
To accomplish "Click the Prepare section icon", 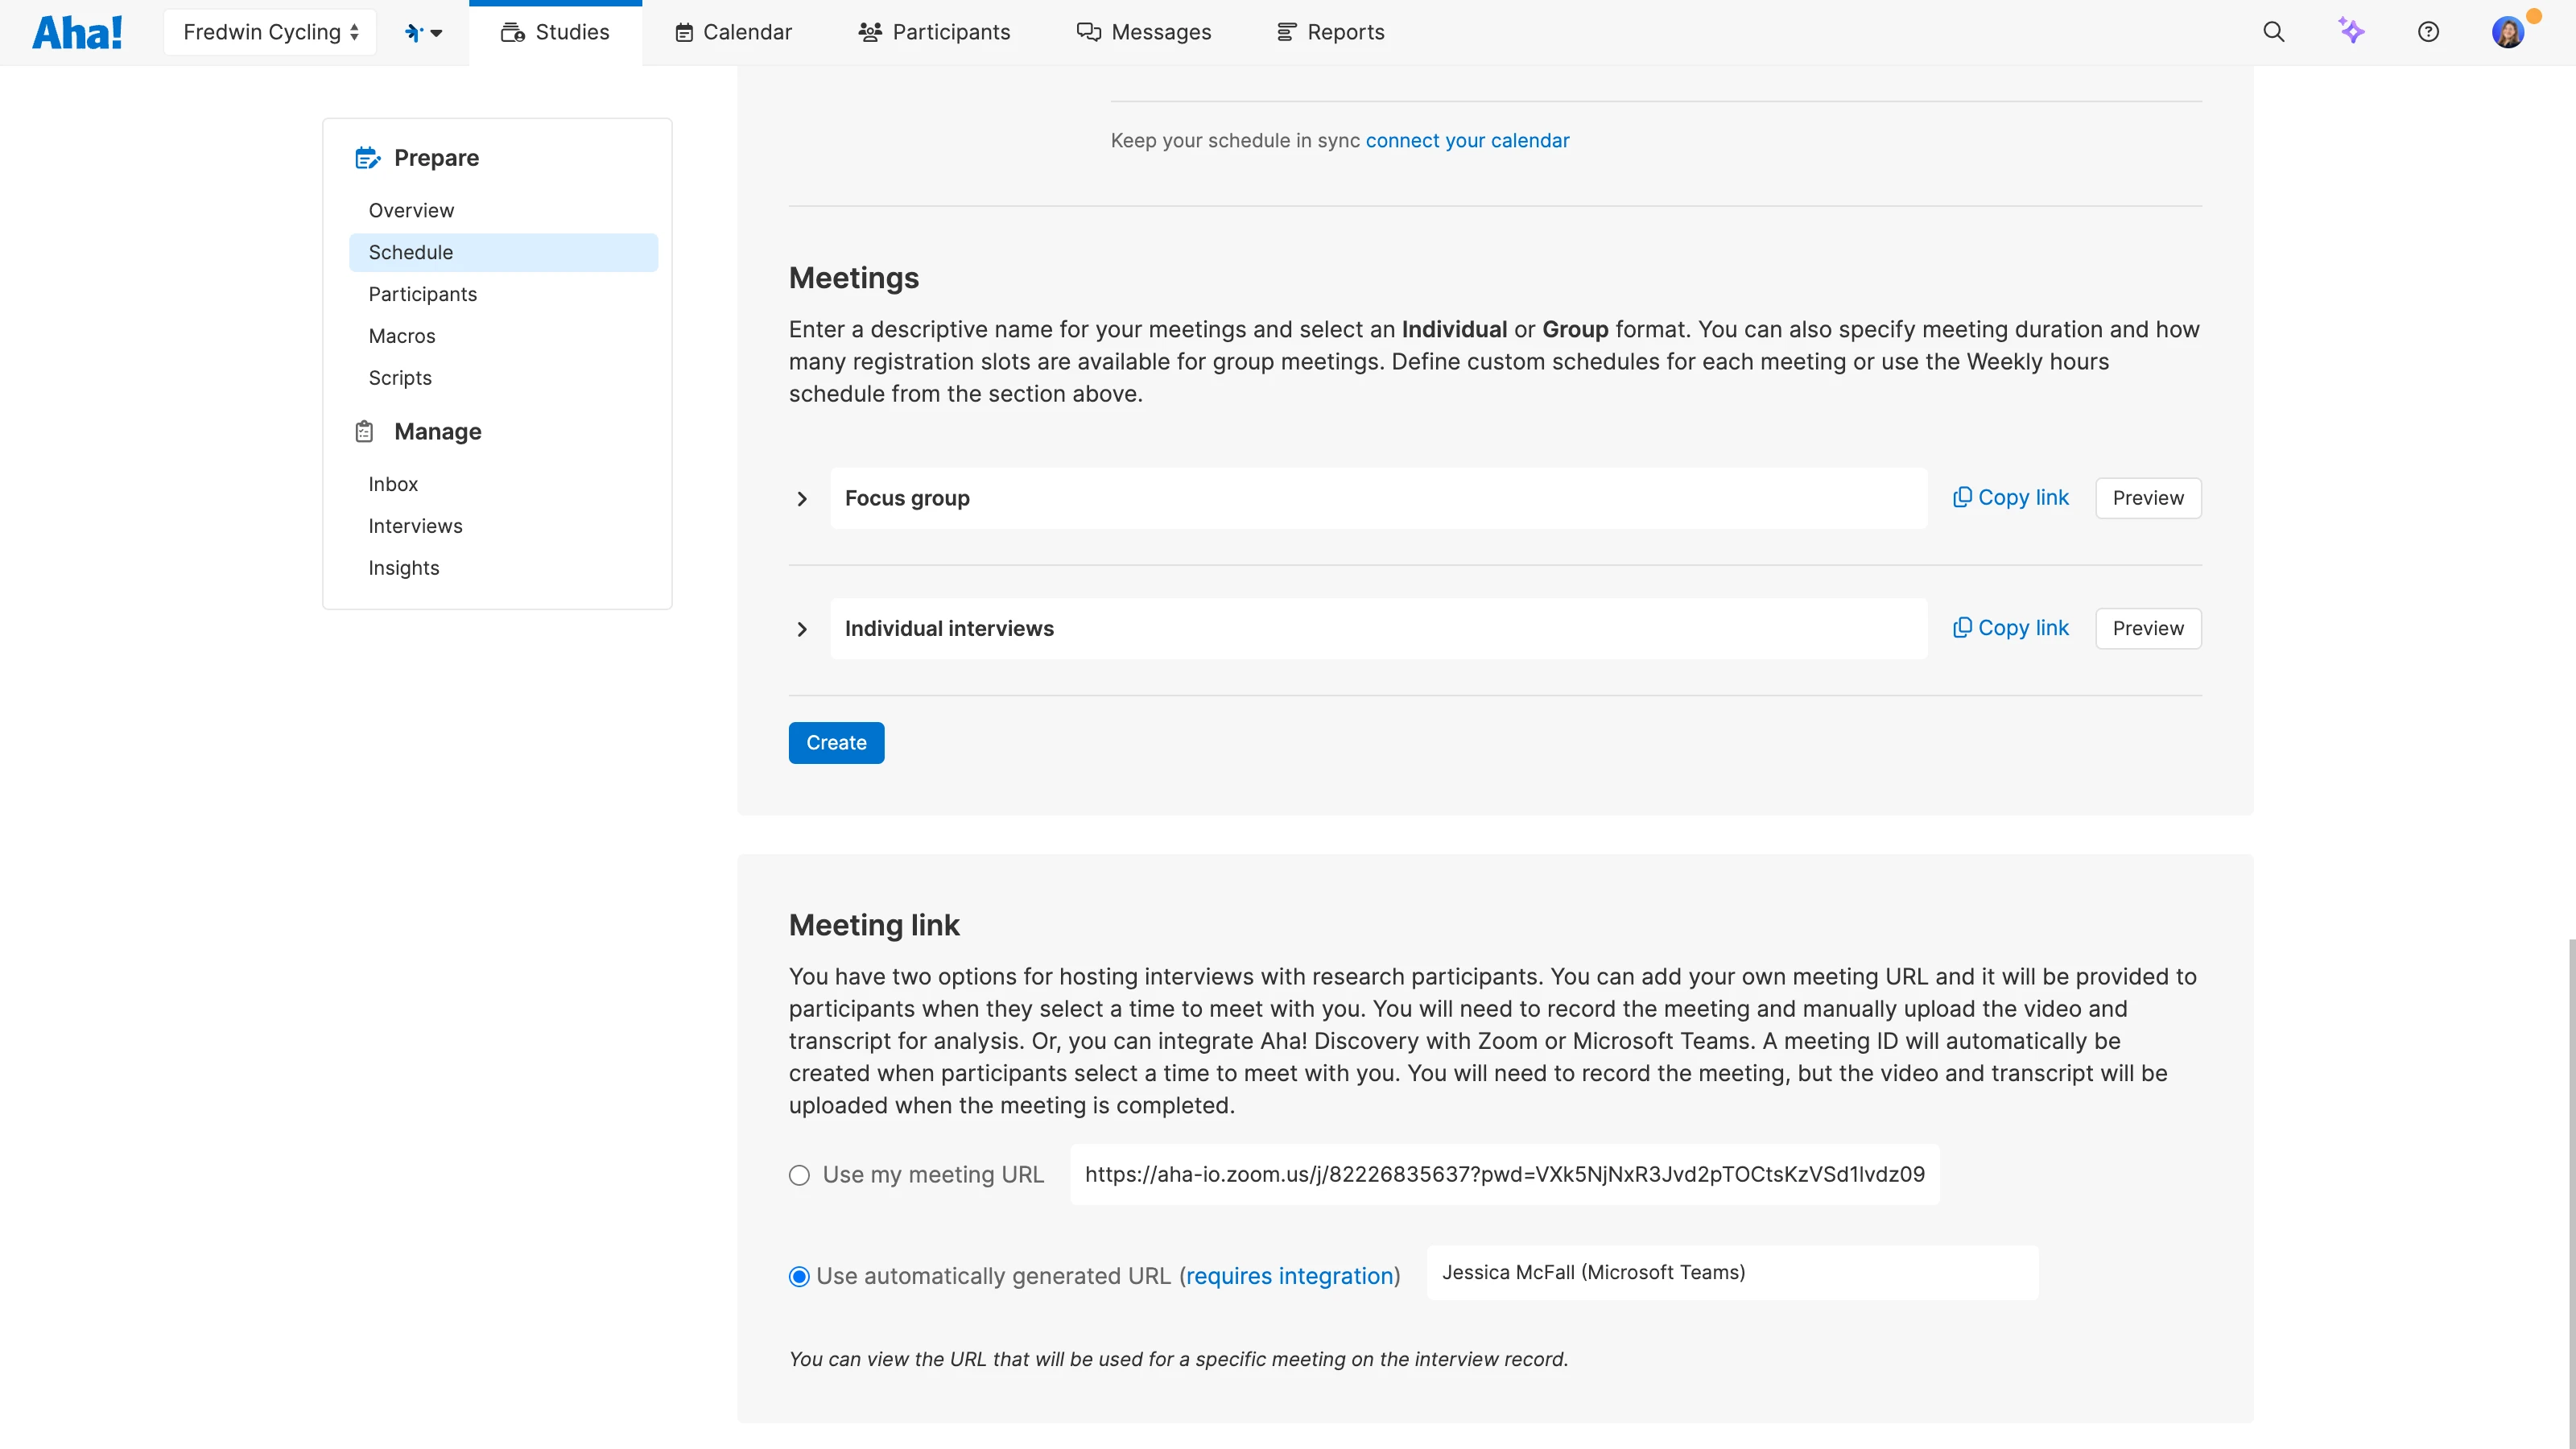I will click(367, 158).
